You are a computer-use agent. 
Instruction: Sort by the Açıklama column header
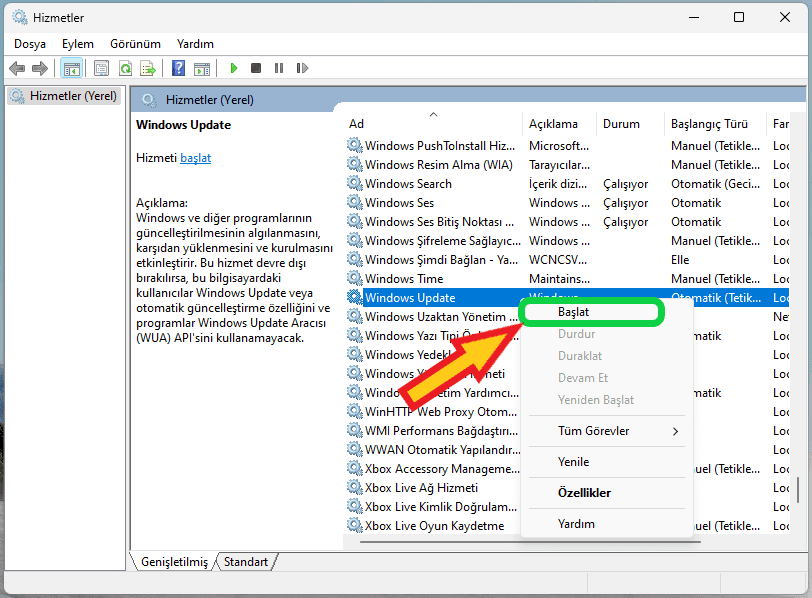click(x=559, y=124)
